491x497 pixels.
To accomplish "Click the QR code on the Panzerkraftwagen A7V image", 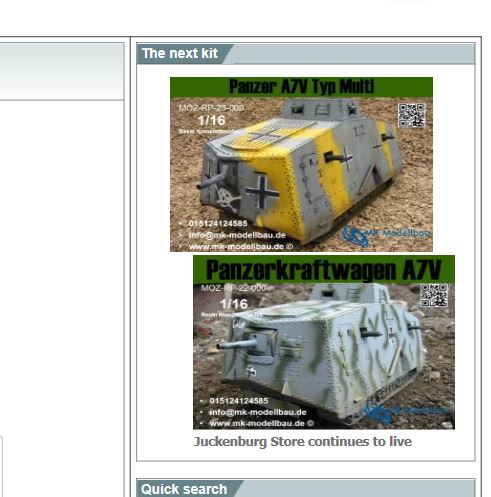I will 434,295.
